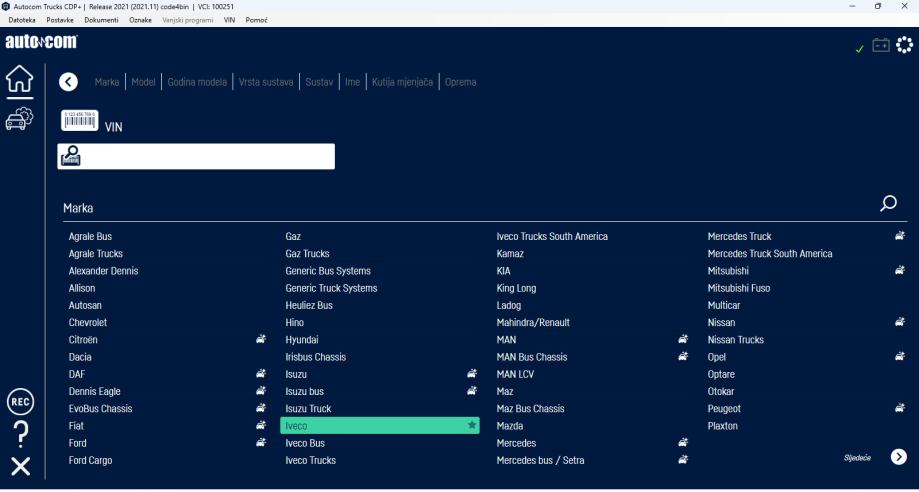919x492 pixels.
Task: Click the VIN barcode icon
Action: point(80,120)
